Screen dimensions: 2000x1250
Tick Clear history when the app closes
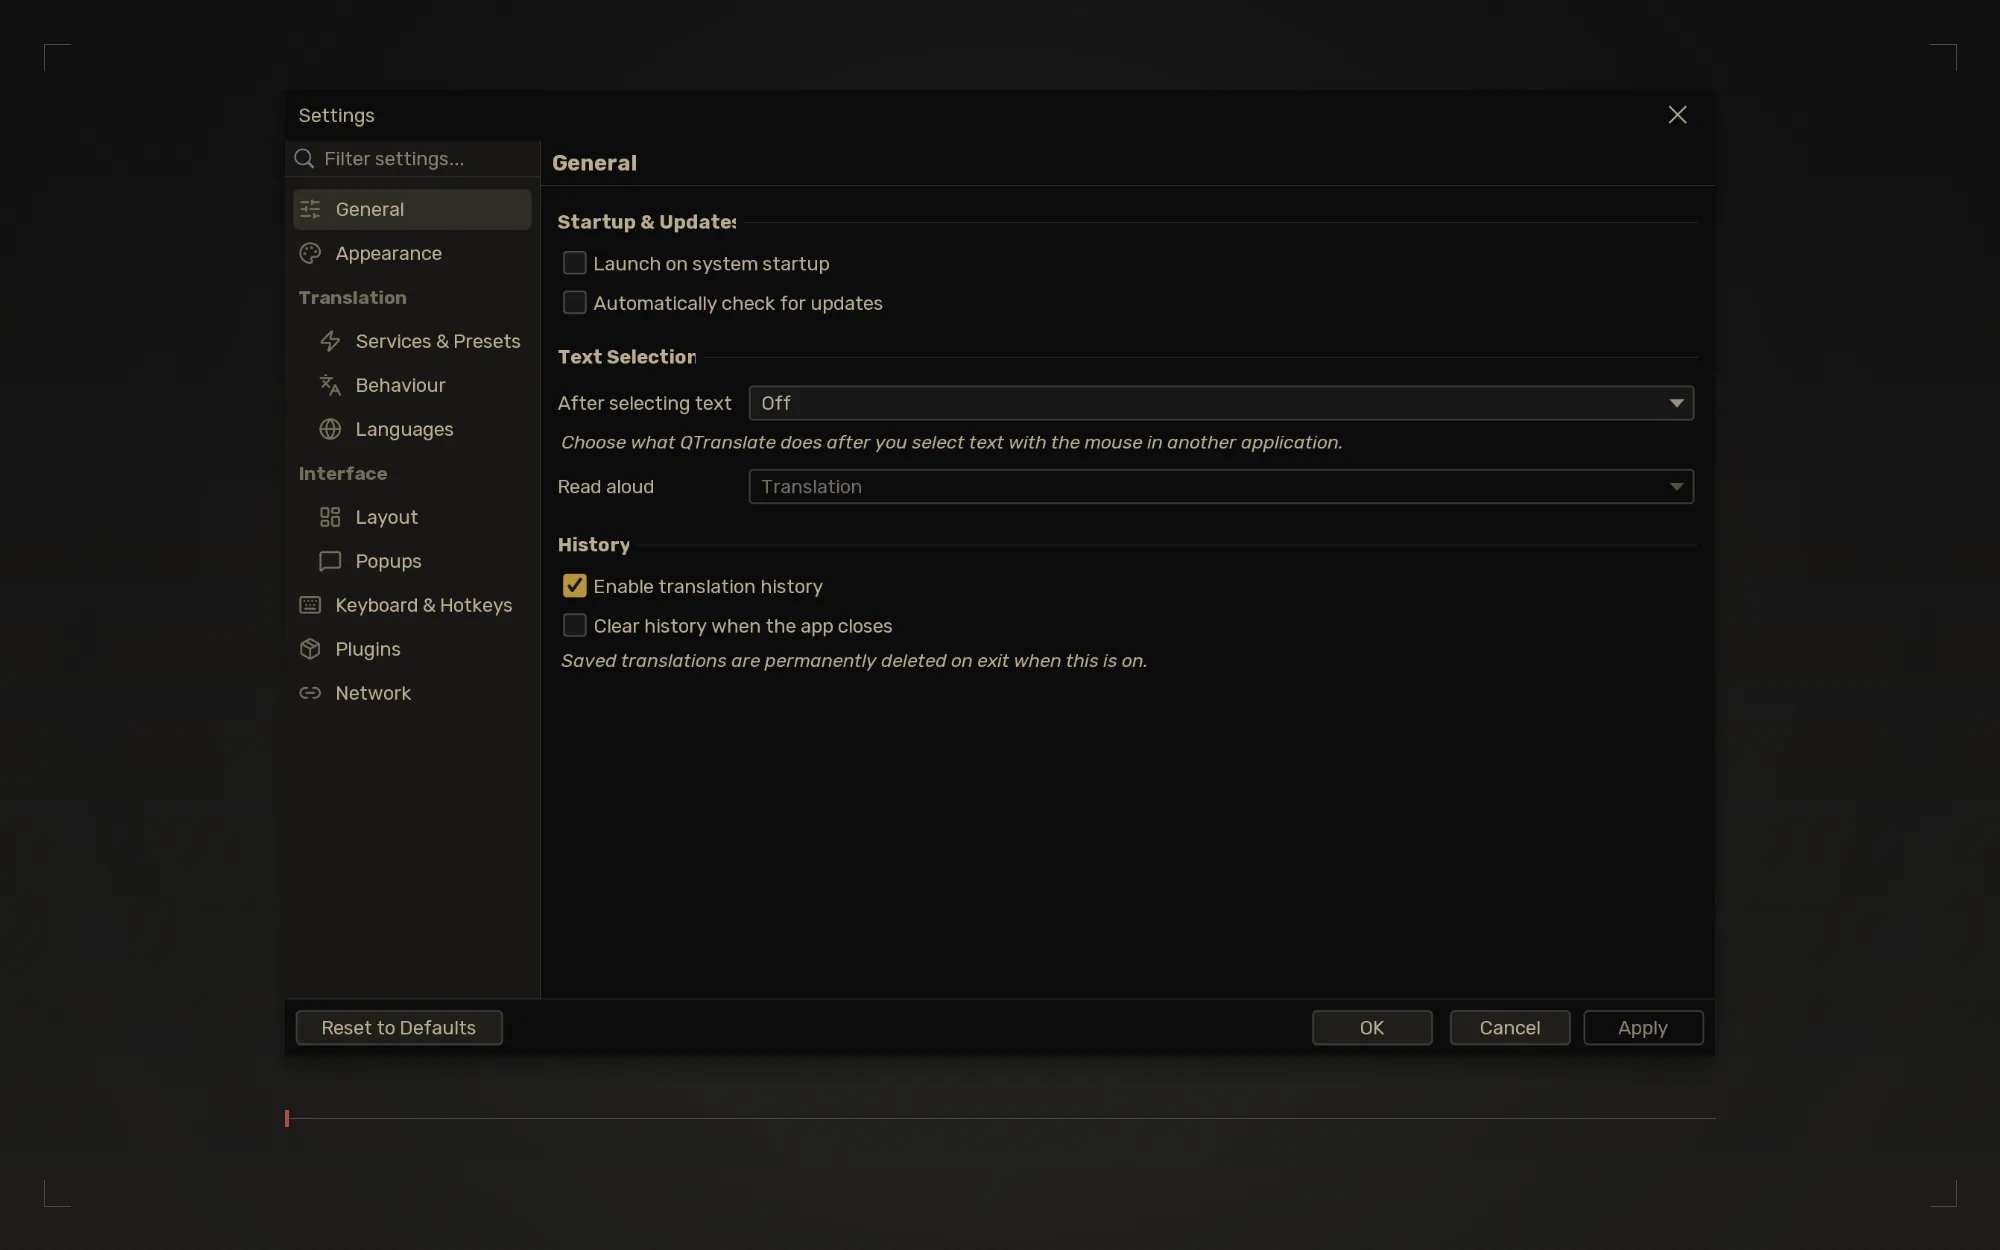pyautogui.click(x=574, y=625)
